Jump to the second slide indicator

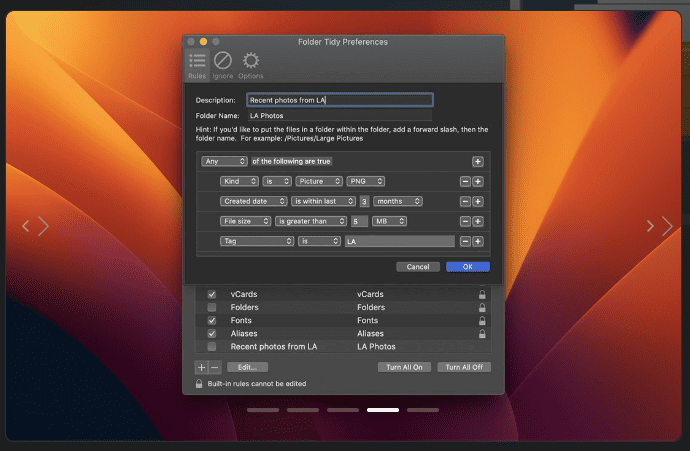pyautogui.click(x=303, y=410)
